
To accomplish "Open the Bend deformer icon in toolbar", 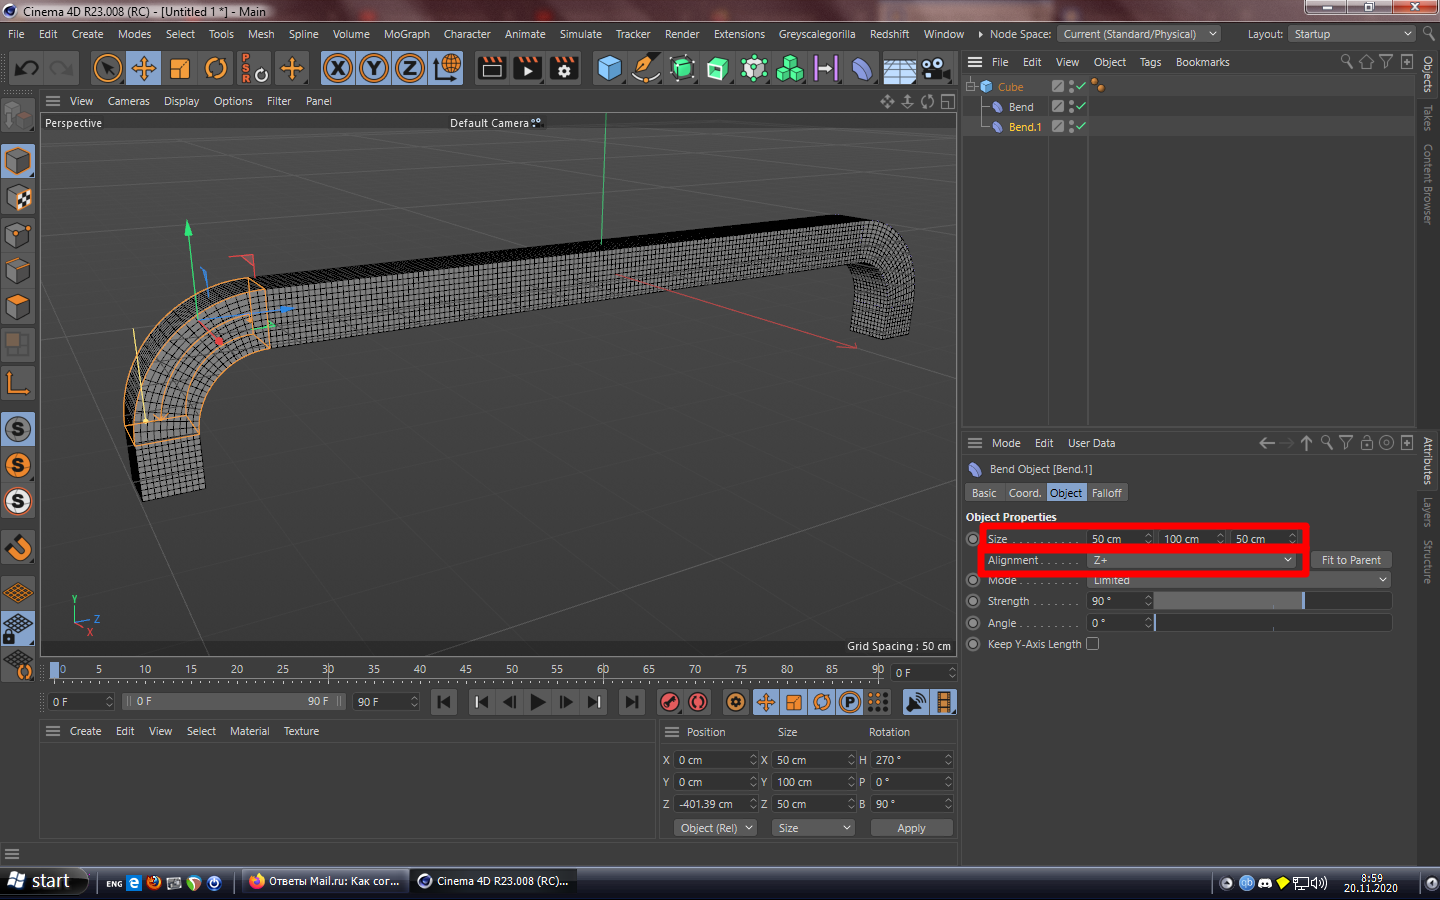I will (862, 68).
